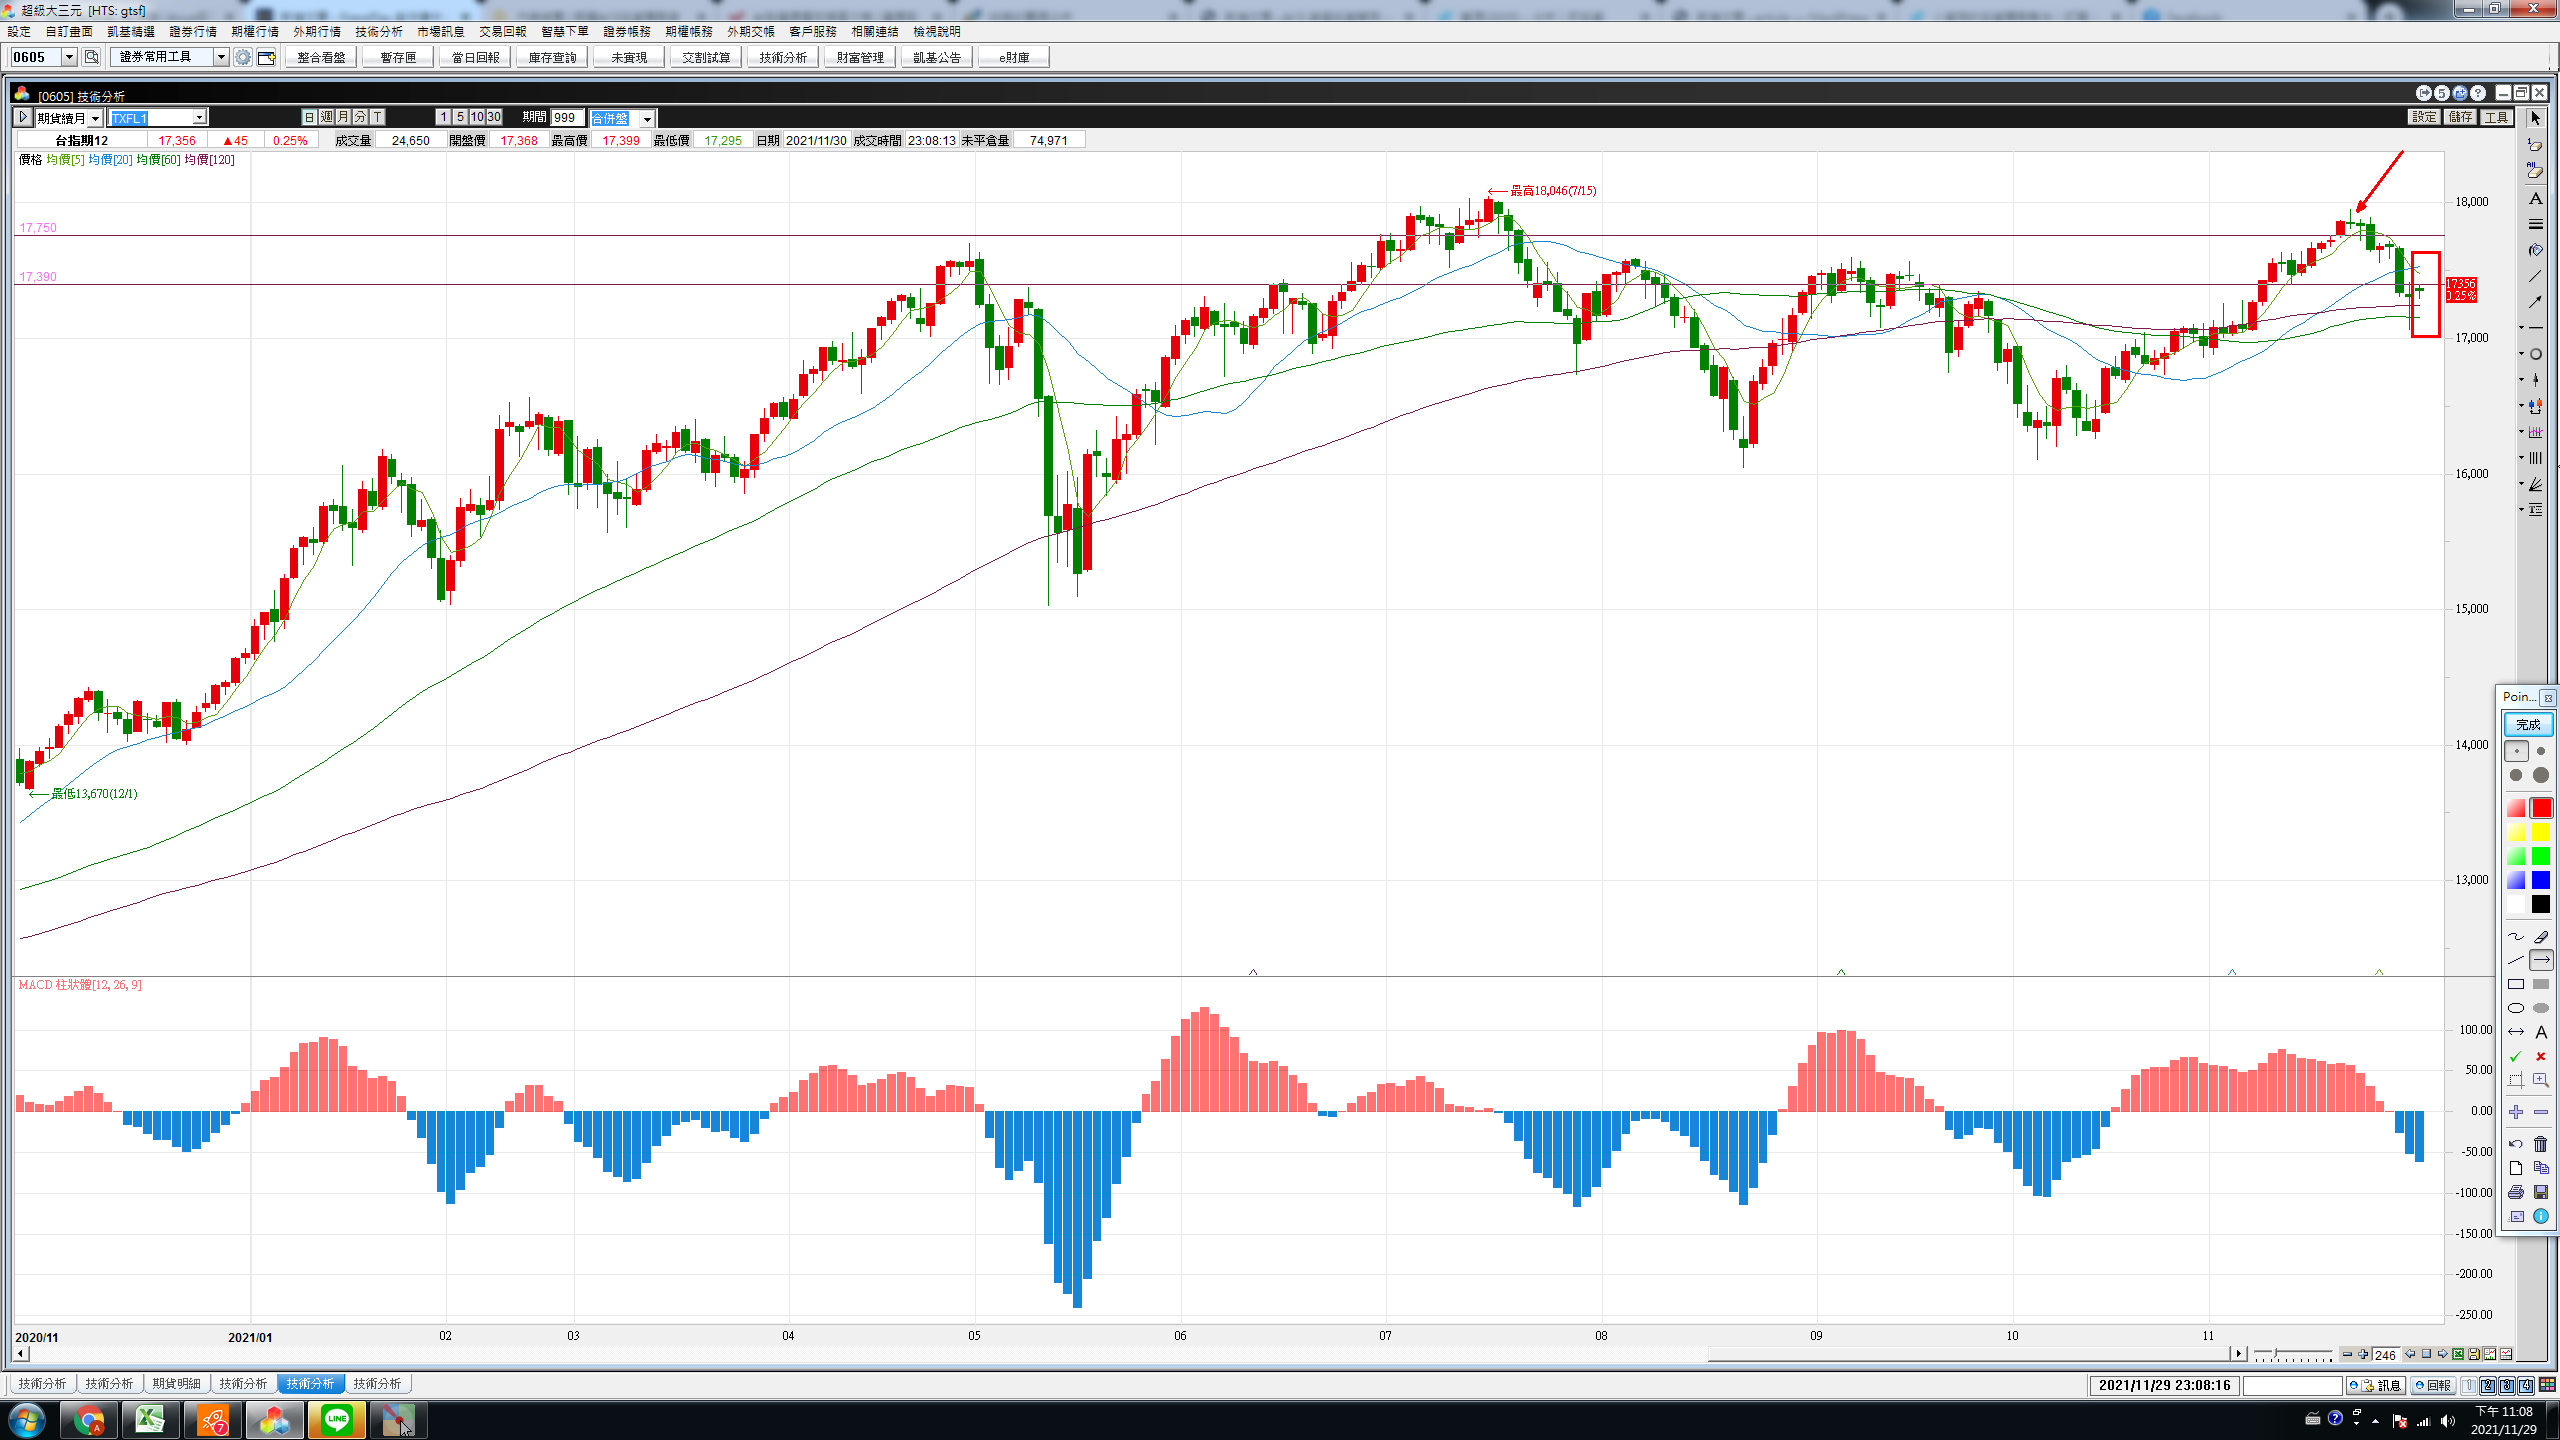Click the floppy disk save icon
The width and height of the screenshot is (2560, 1440).
2541,1192
